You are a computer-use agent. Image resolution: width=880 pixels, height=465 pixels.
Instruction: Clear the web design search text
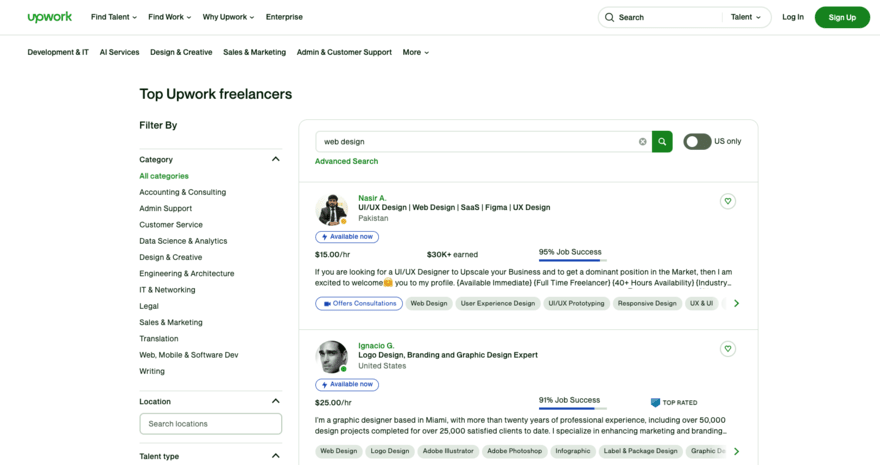click(x=642, y=142)
